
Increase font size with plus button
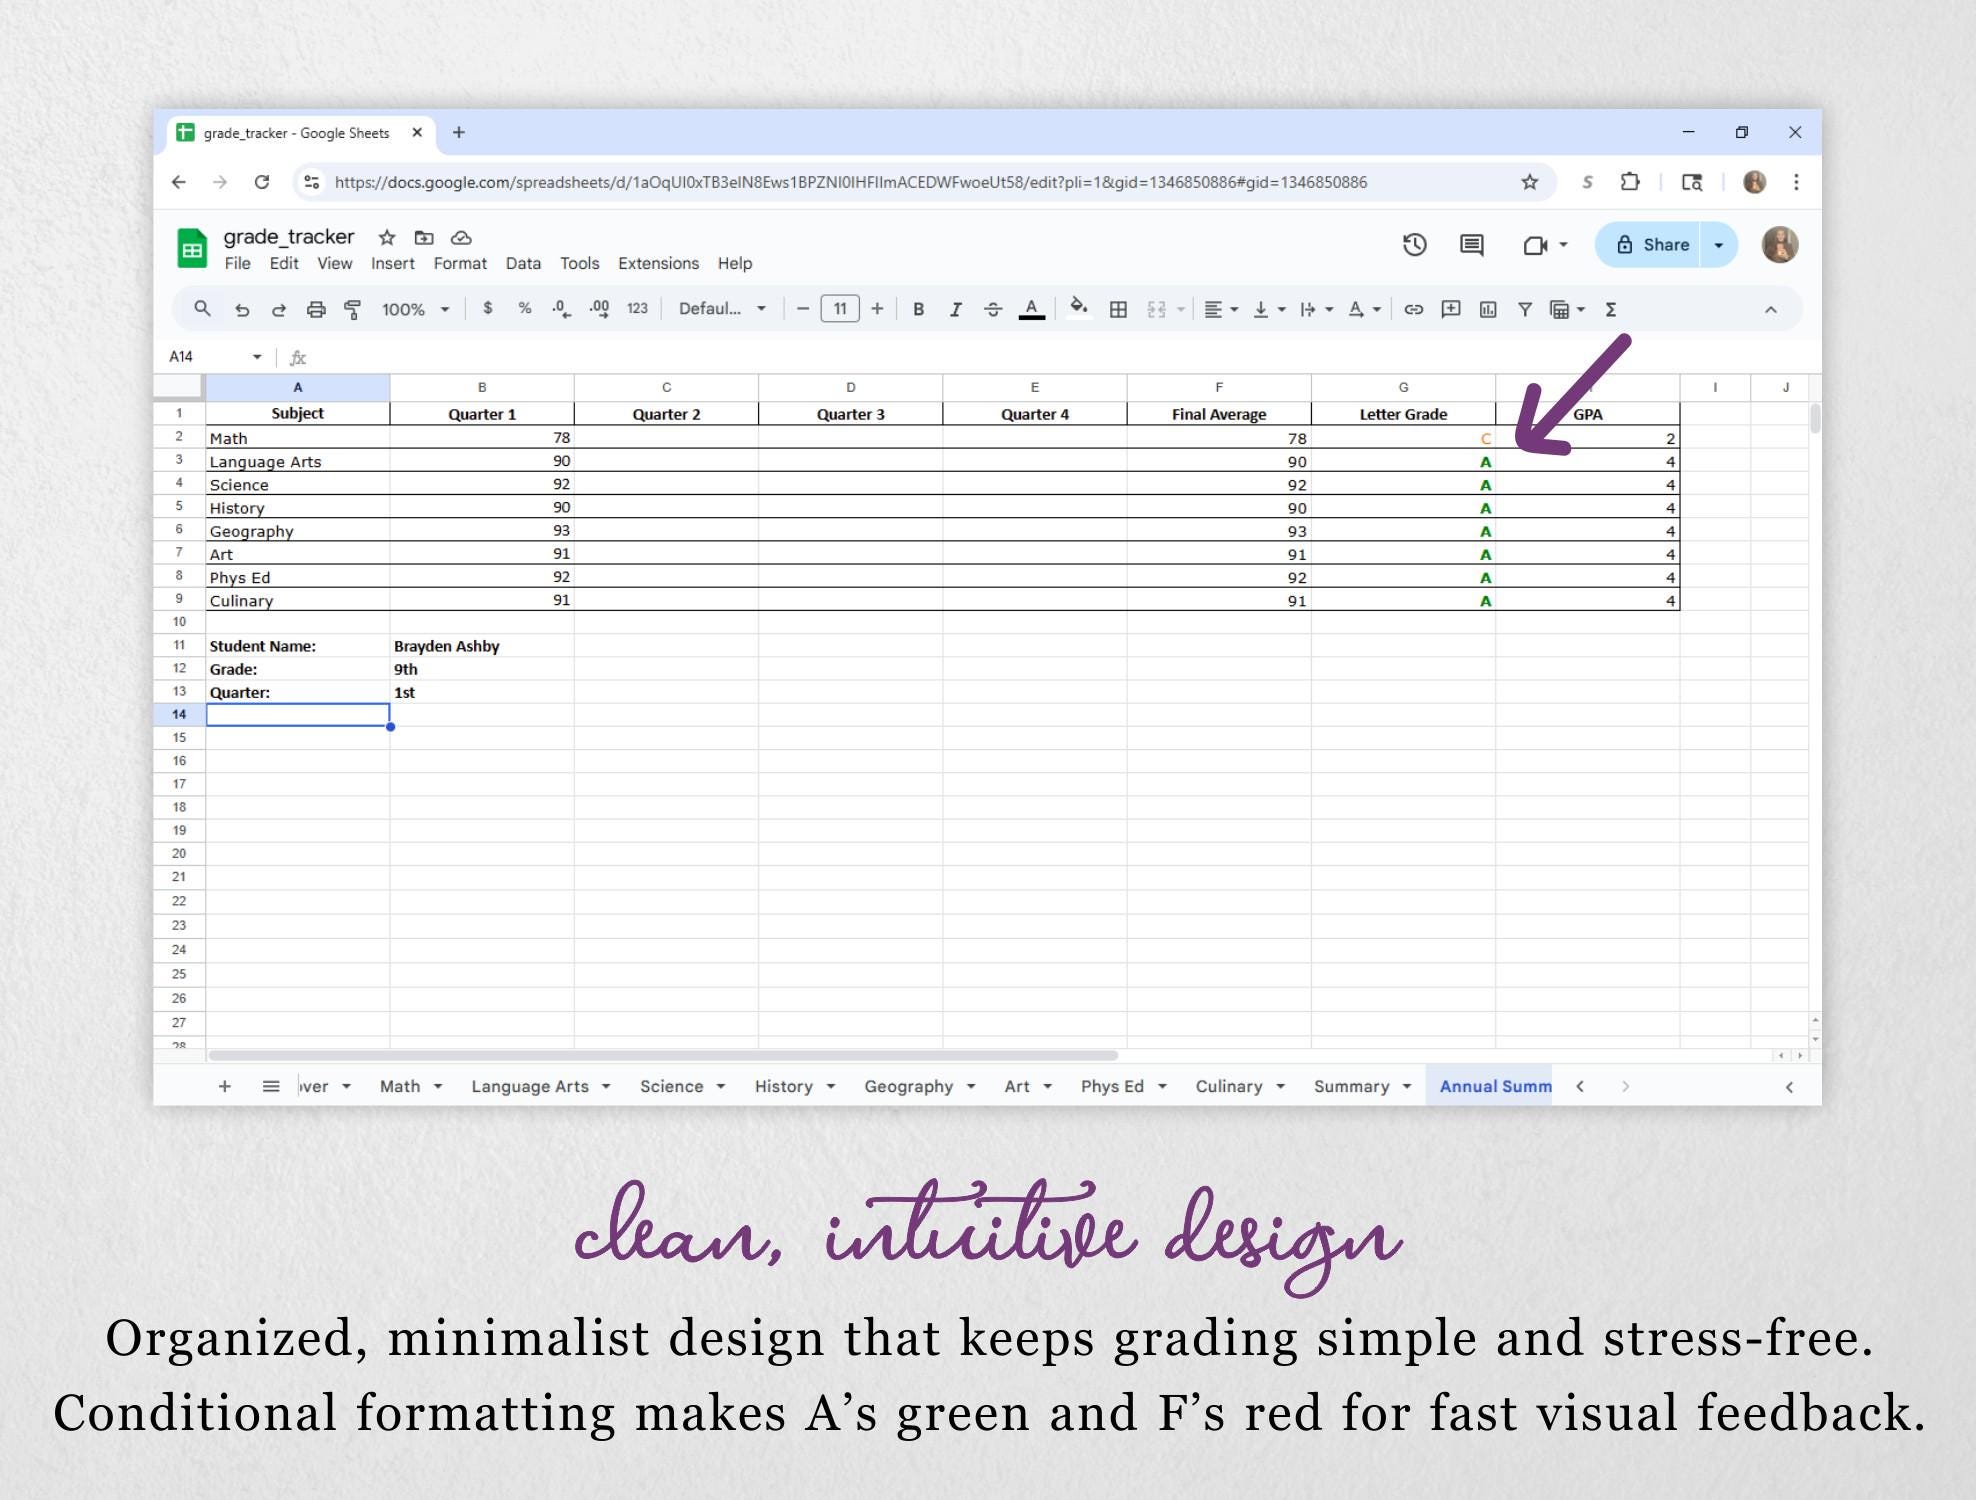[x=877, y=309]
